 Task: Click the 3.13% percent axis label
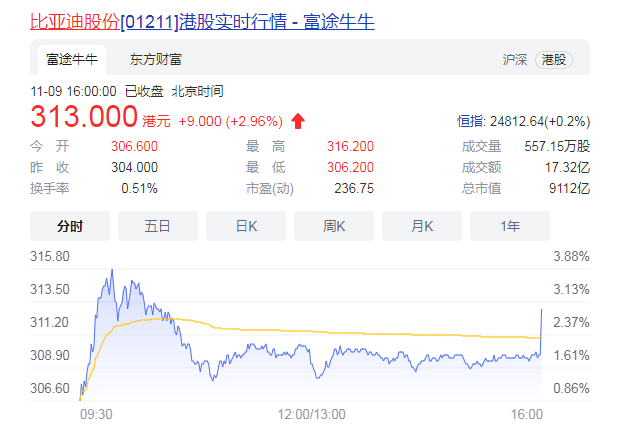pos(571,289)
